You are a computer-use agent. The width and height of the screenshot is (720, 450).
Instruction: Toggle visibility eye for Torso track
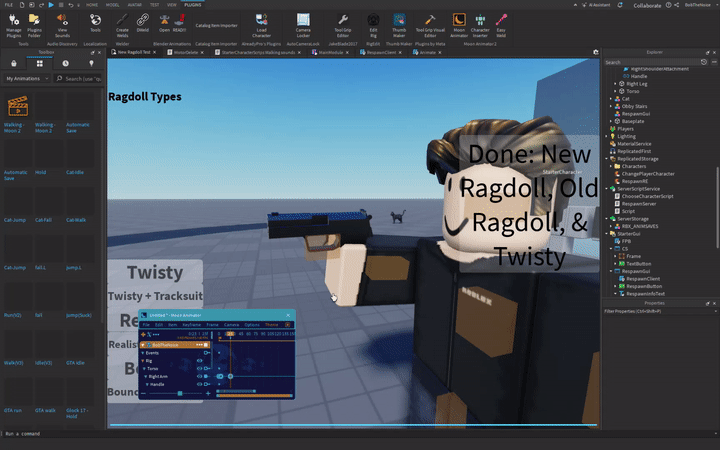pyautogui.click(x=200, y=368)
